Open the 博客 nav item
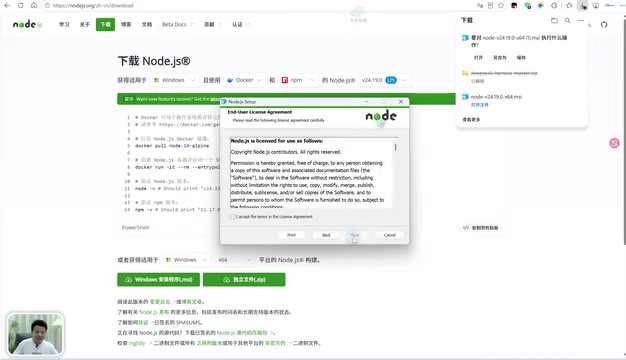 126,25
